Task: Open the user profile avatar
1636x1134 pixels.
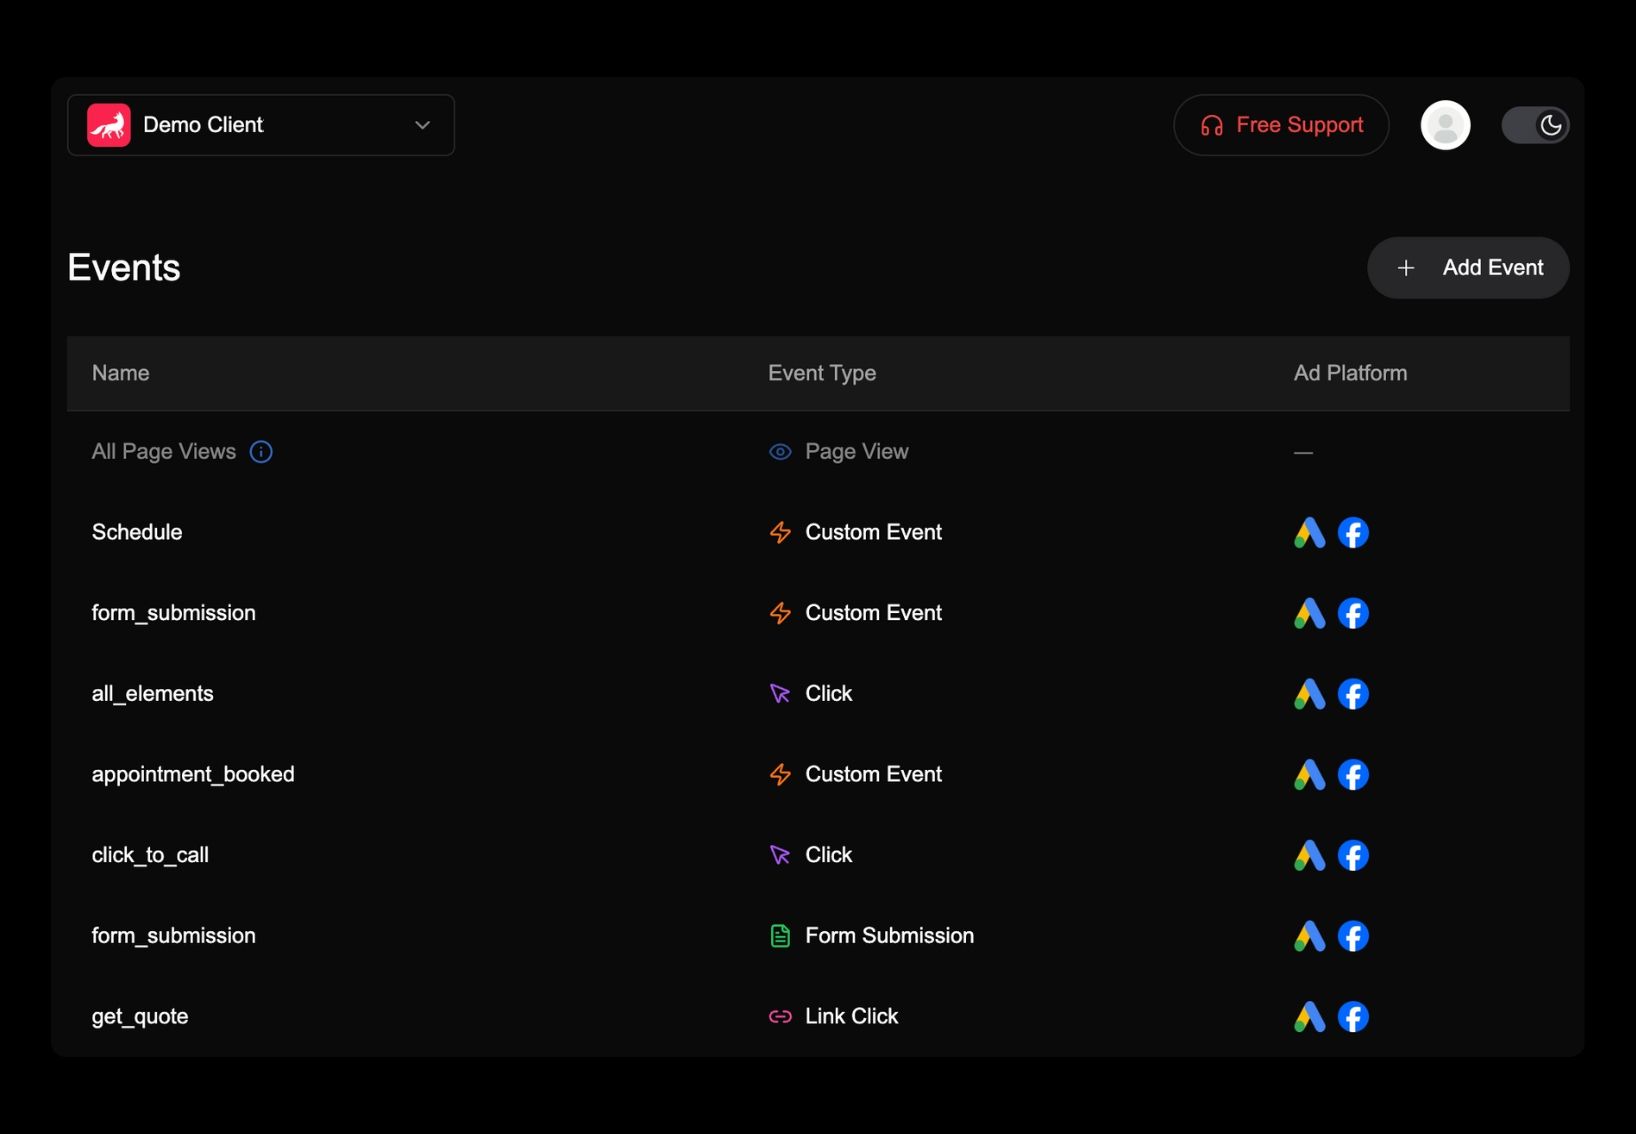Action: point(1445,125)
